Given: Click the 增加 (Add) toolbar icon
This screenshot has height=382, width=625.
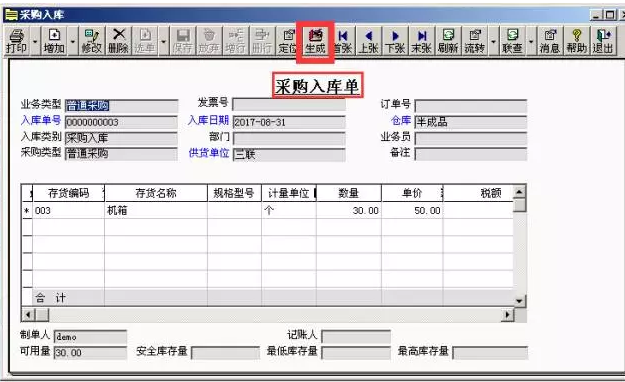Looking at the screenshot, I should pos(54,41).
